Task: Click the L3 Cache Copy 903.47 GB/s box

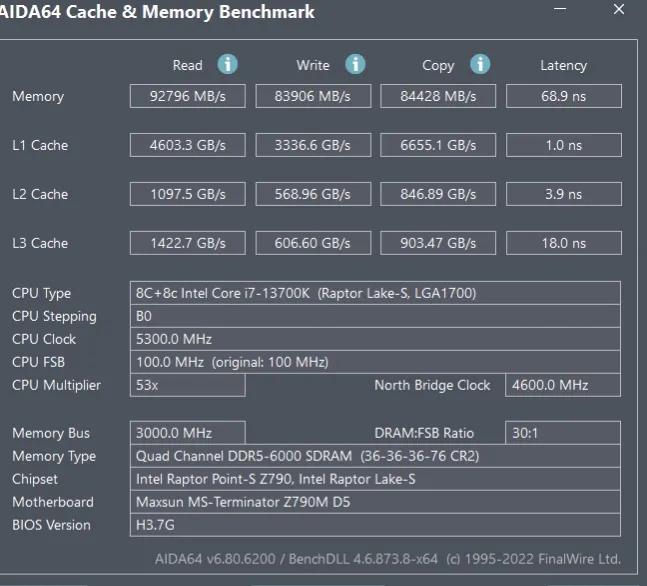Action: click(x=438, y=243)
